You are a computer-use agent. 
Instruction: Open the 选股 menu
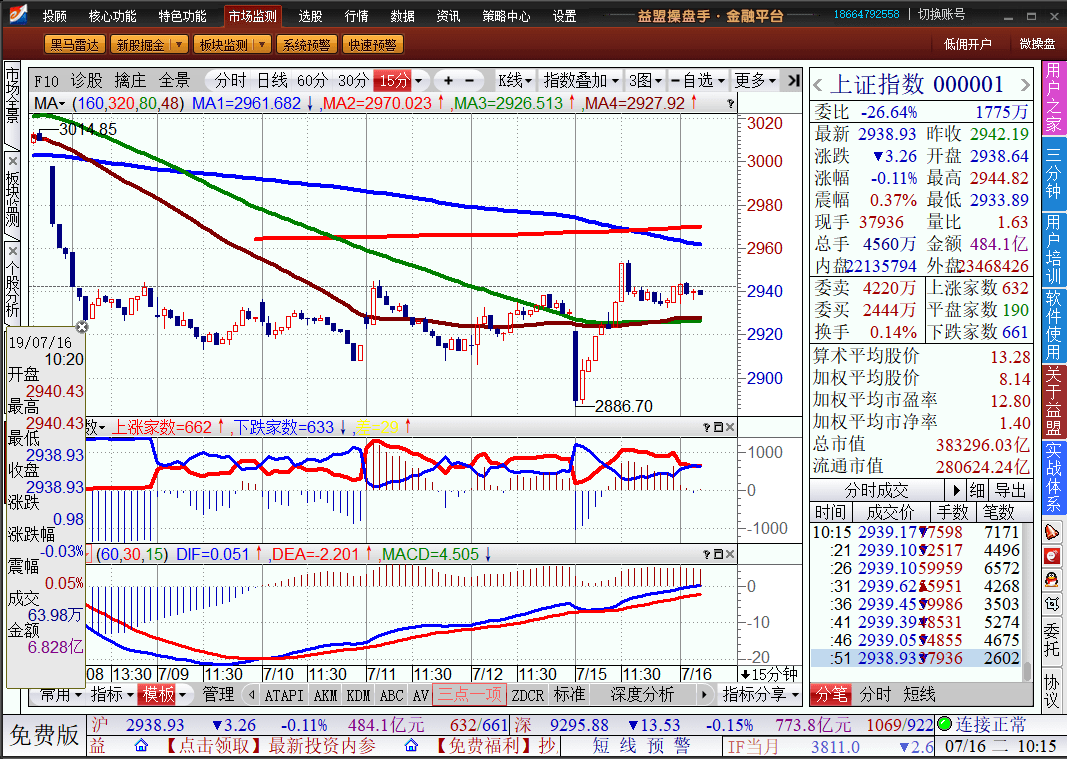click(310, 16)
